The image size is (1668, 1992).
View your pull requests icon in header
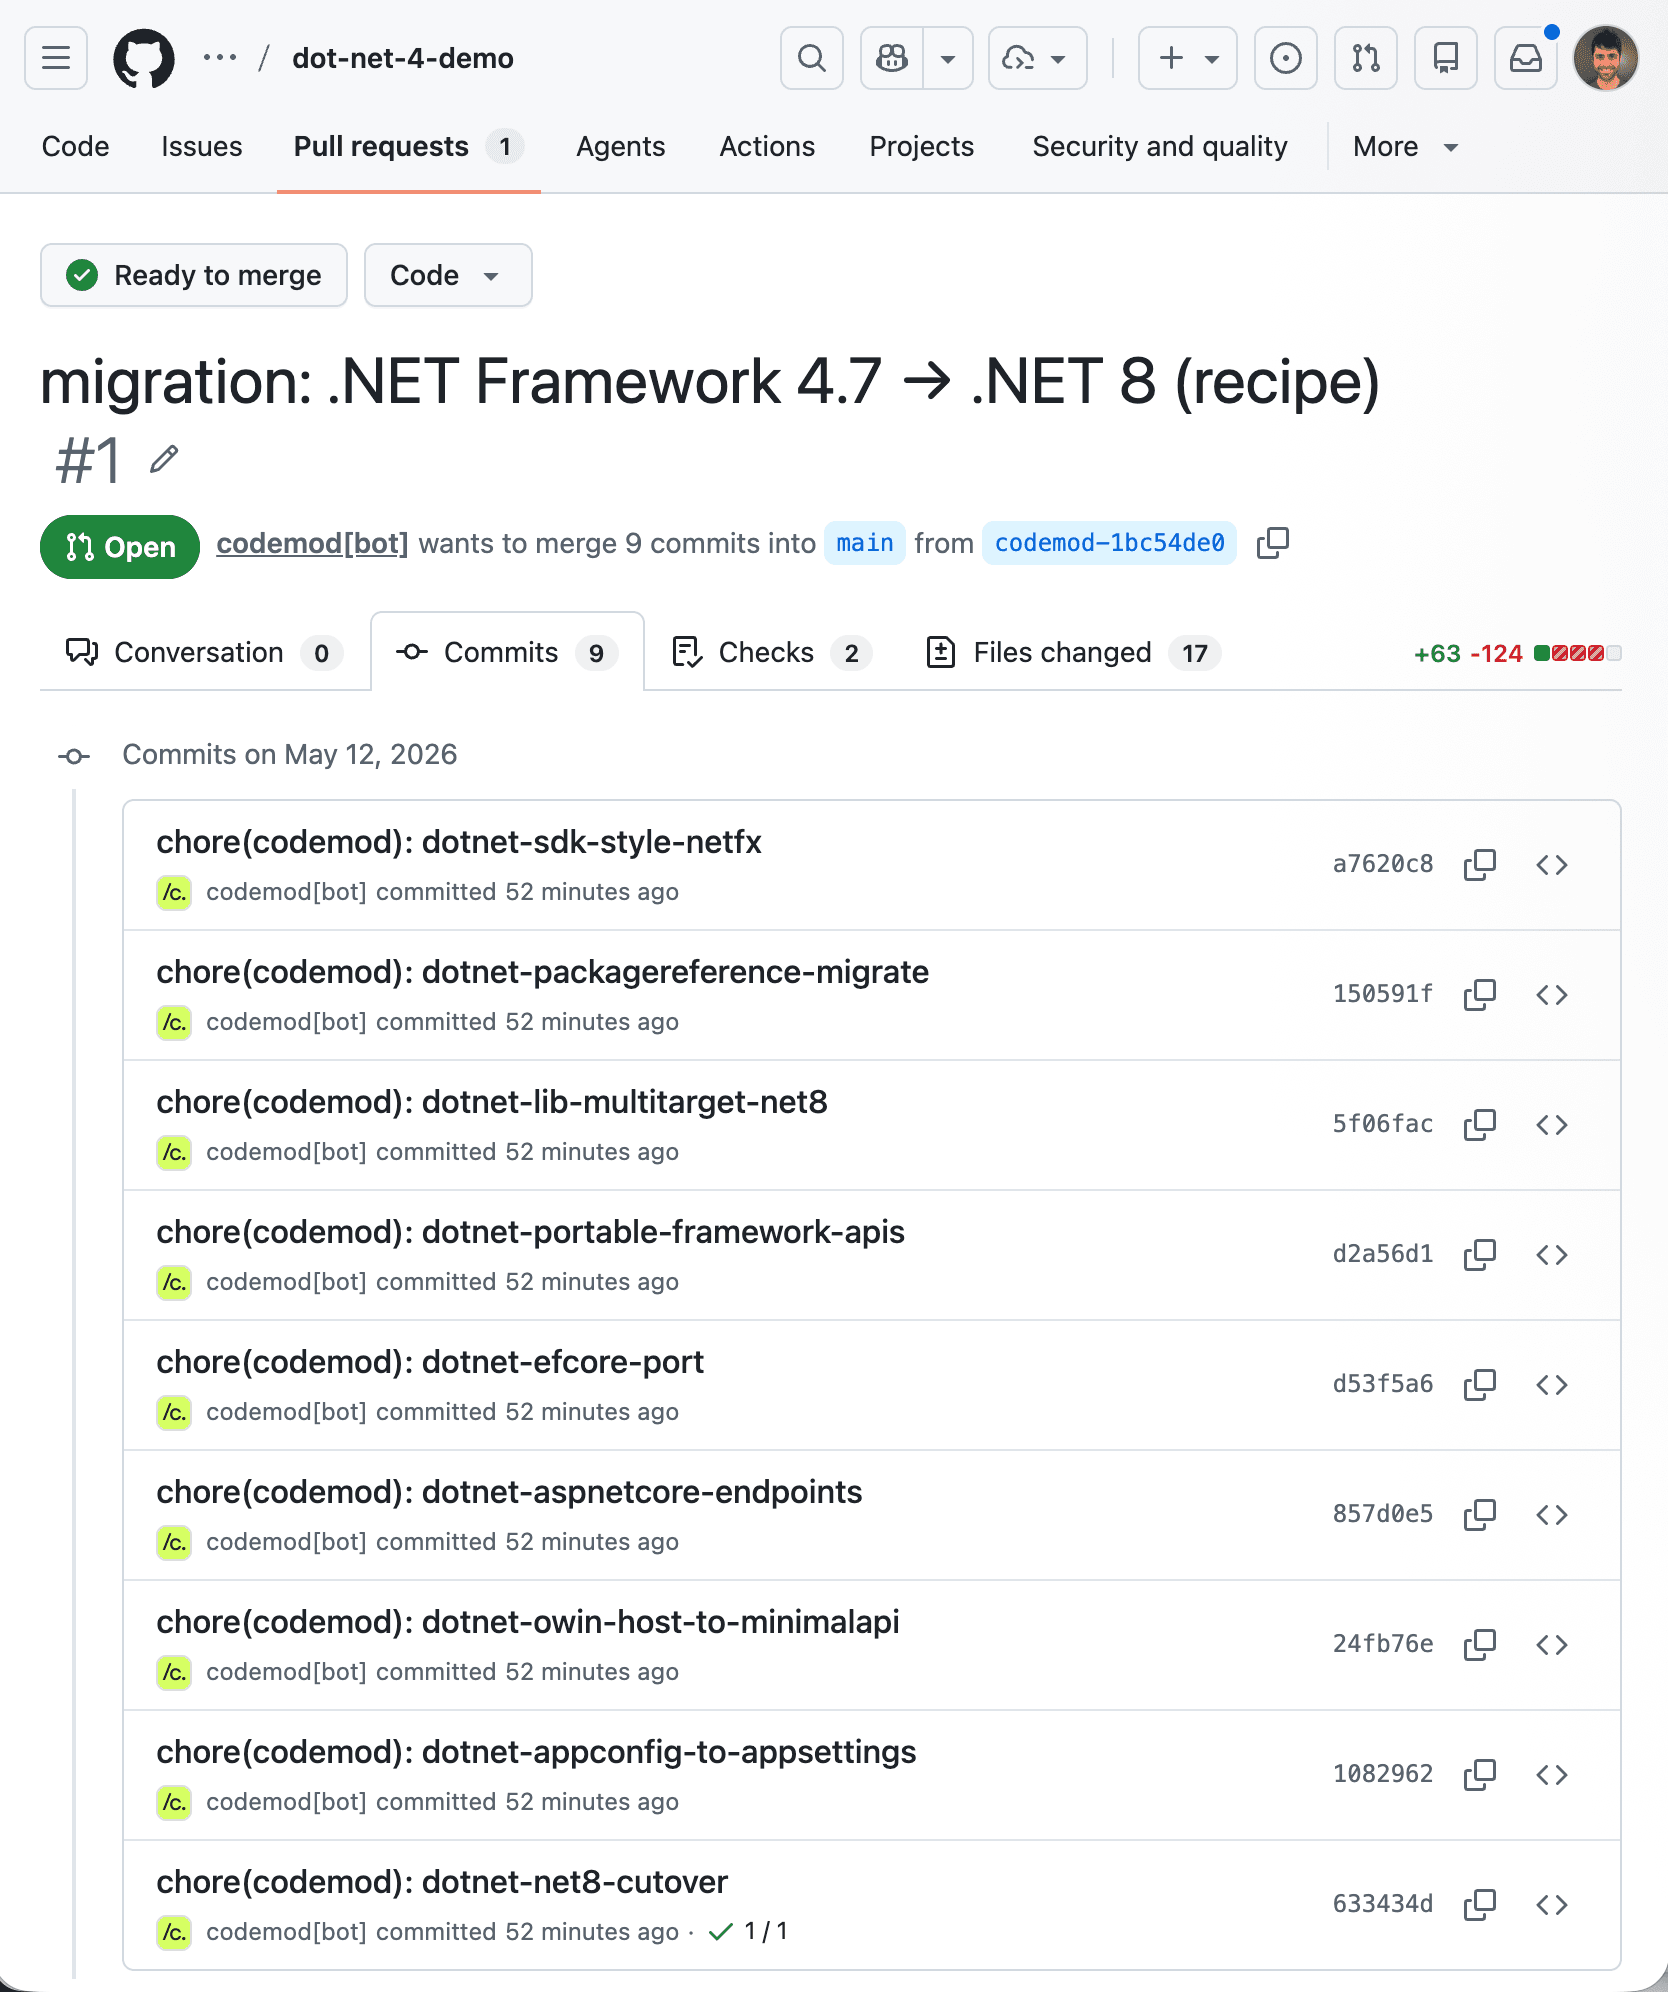pos(1366,58)
